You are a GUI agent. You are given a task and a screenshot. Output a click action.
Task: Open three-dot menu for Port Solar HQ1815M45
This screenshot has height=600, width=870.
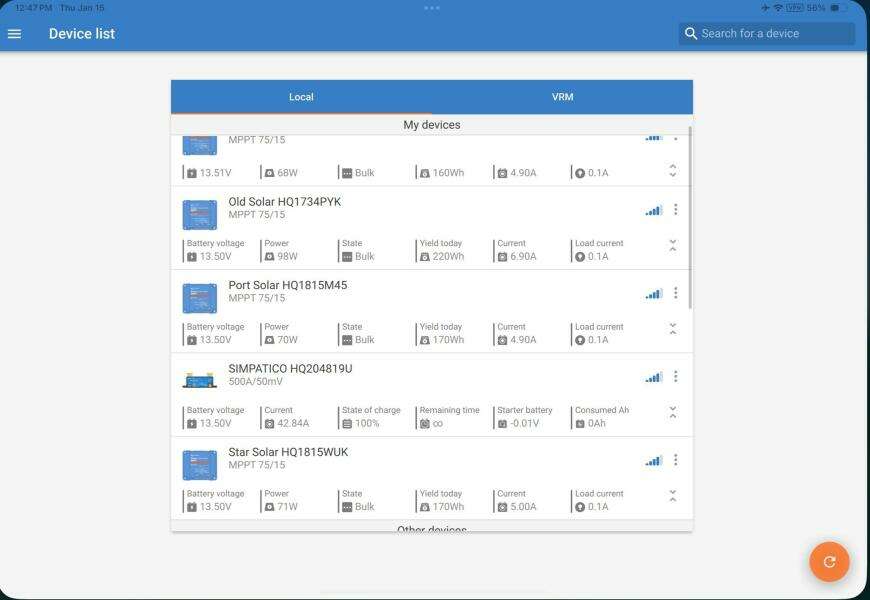(x=676, y=293)
